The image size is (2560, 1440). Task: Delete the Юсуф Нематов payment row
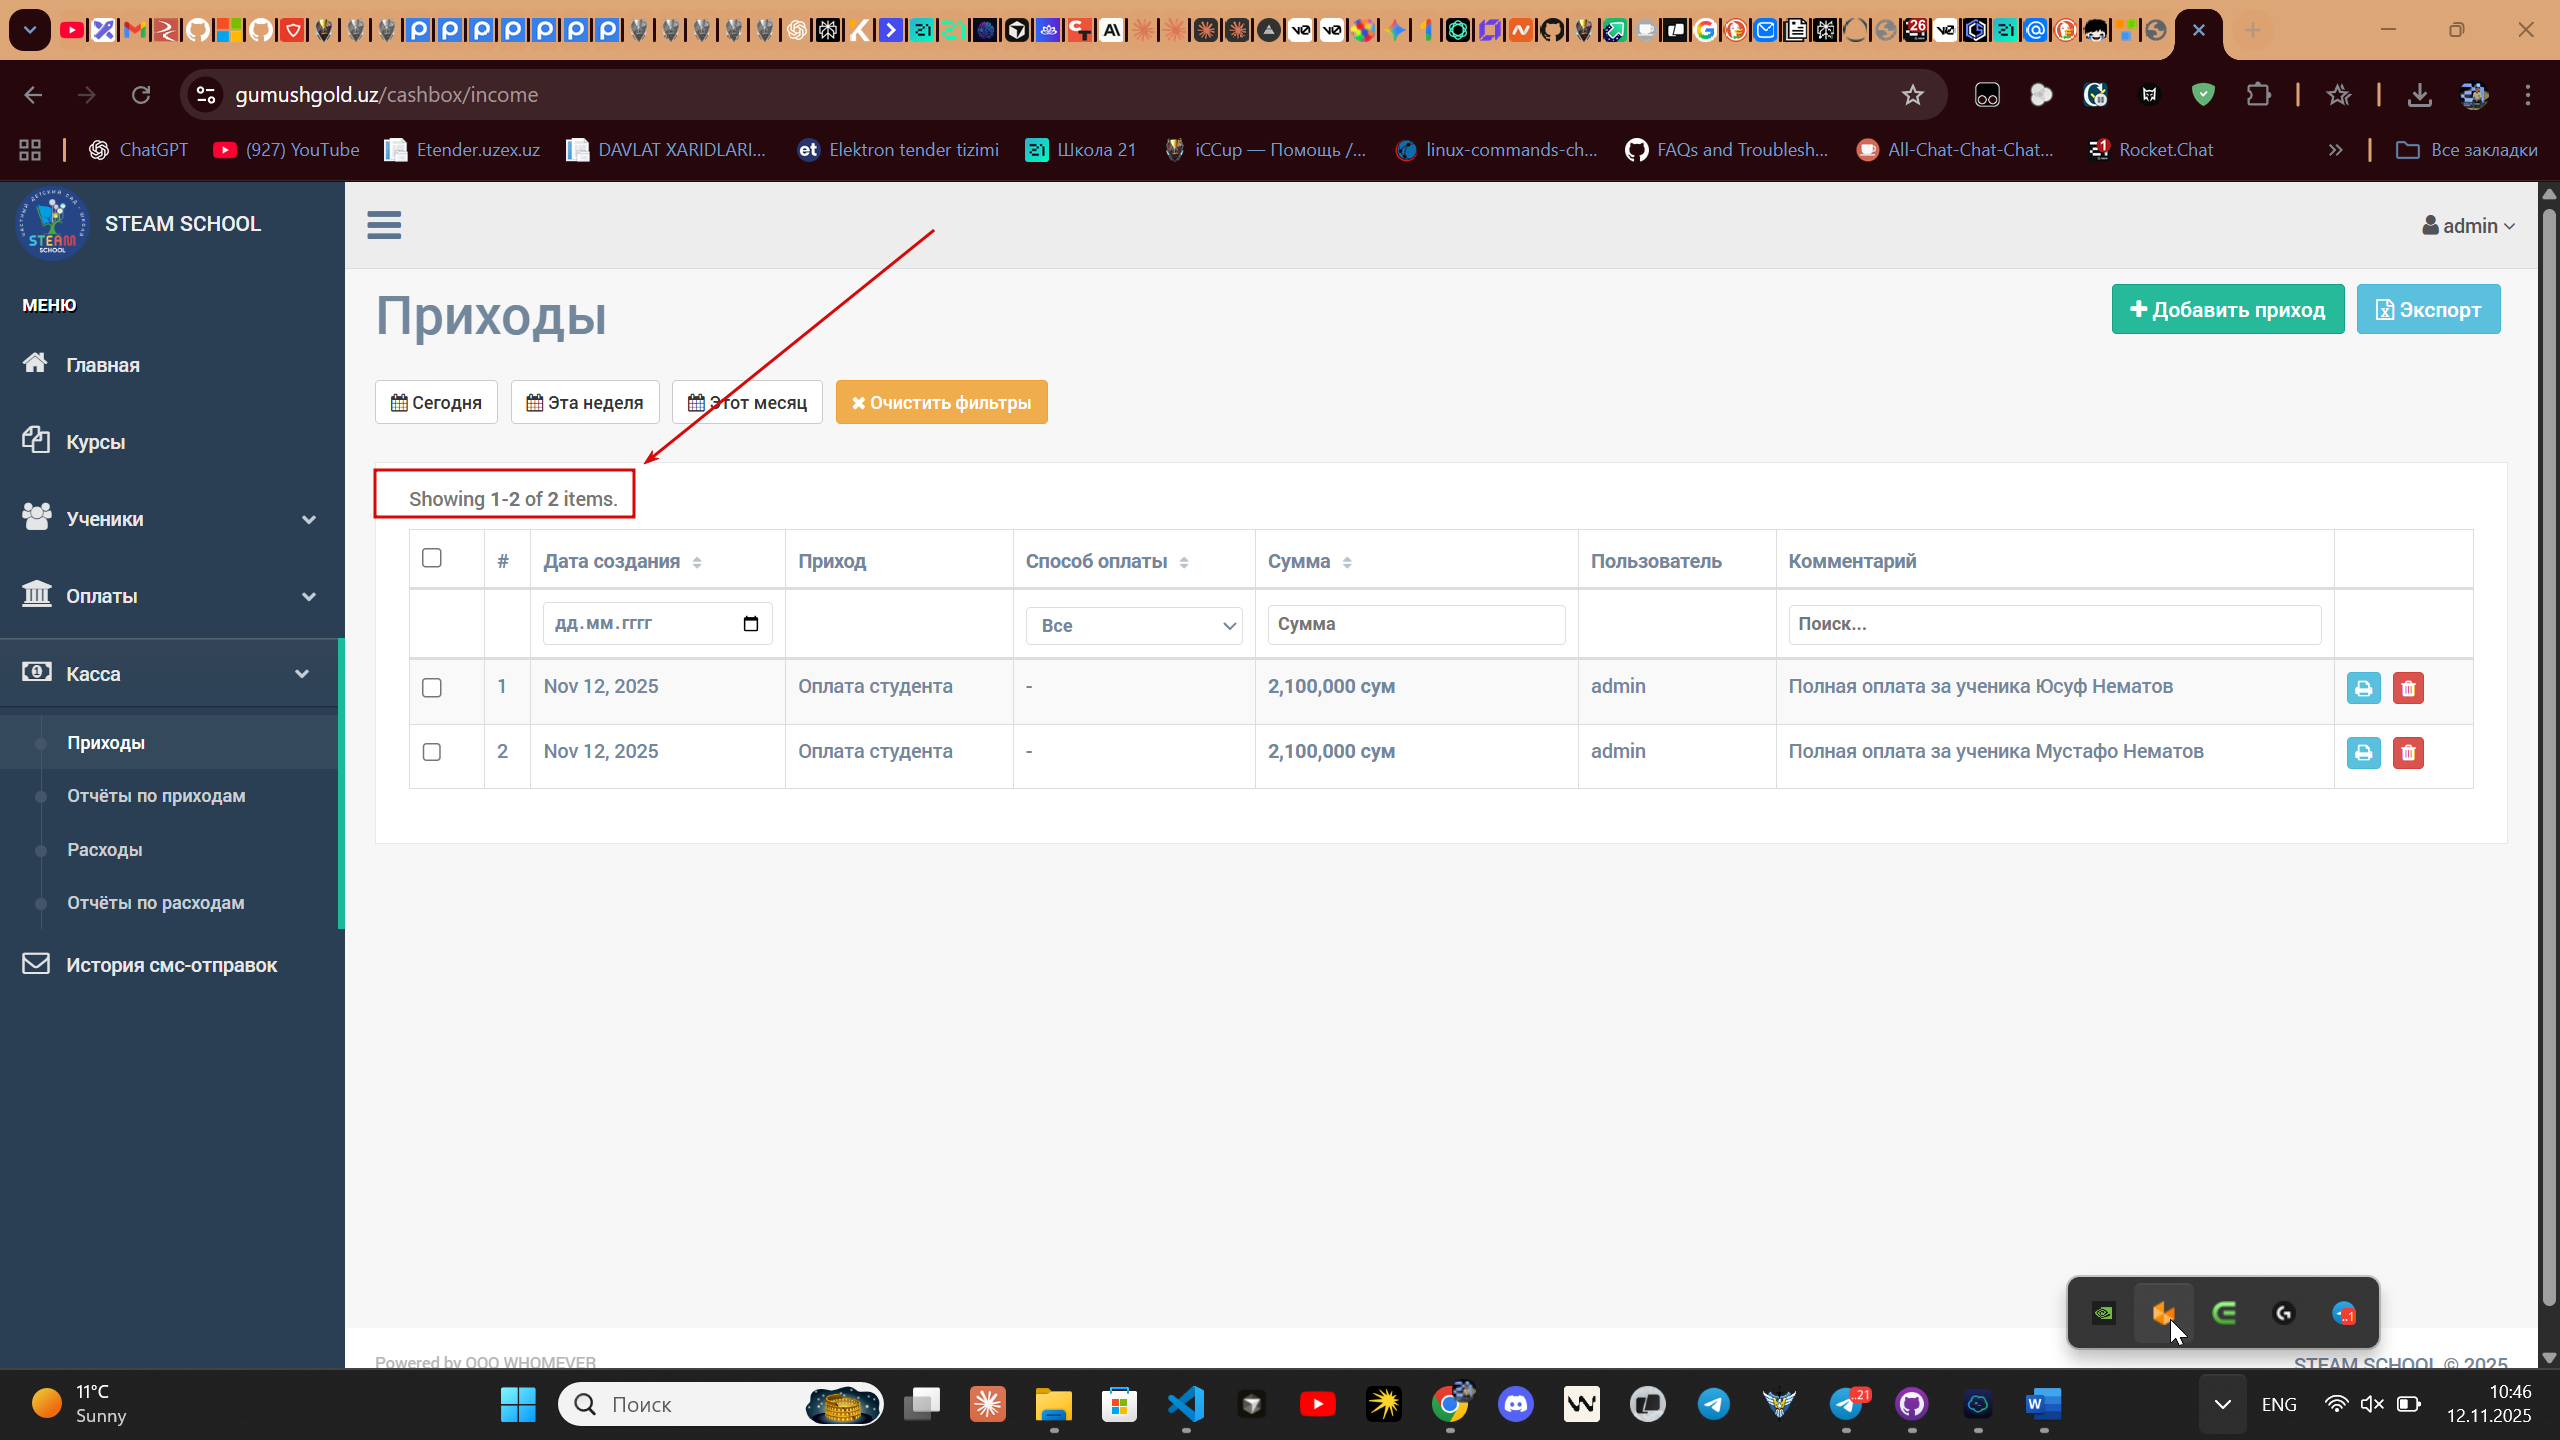(2408, 688)
